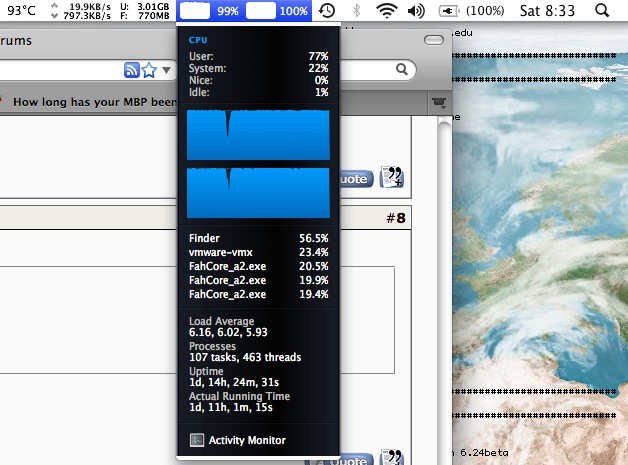Open the battery status icon

[x=449, y=11]
